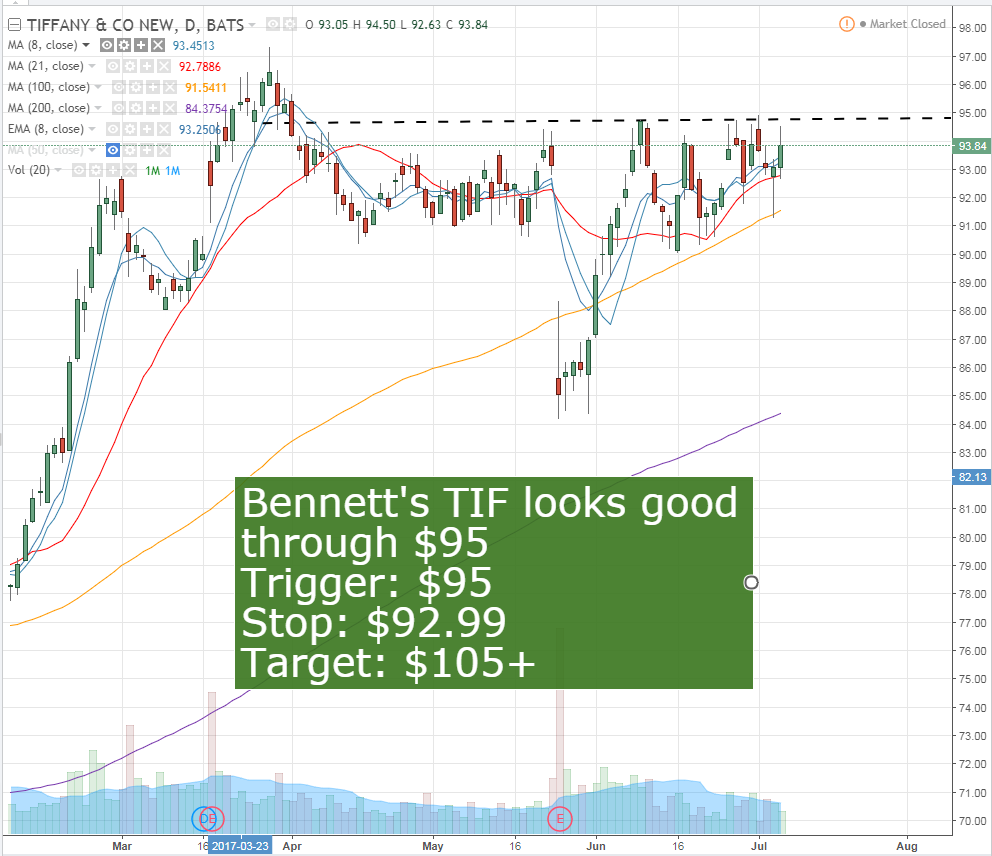Toggle visibility of MA (21, close)

pos(113,66)
